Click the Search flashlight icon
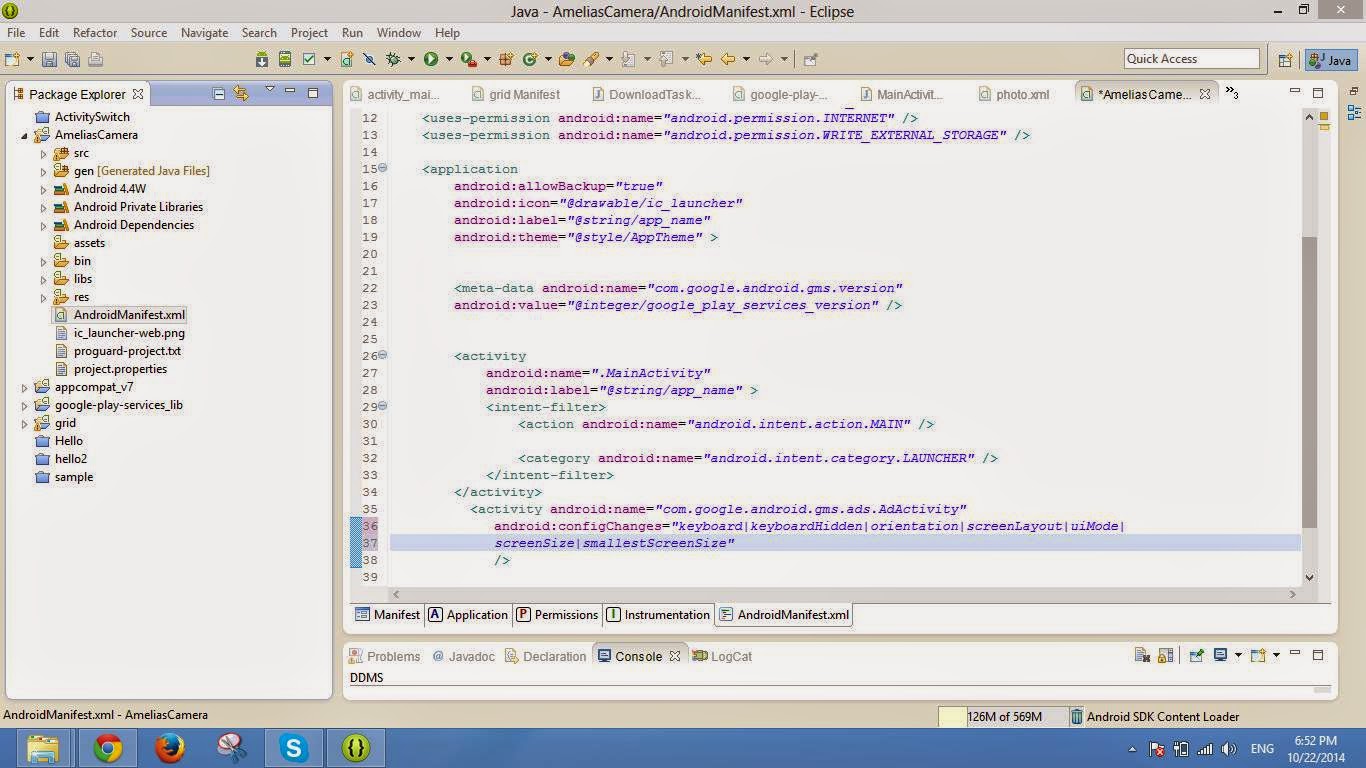The image size is (1366, 768). coord(591,59)
